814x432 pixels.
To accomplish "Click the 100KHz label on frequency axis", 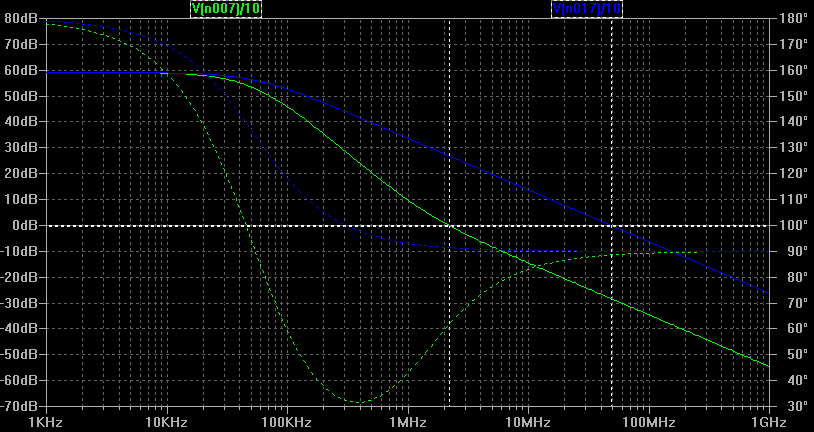I will coord(287,423).
